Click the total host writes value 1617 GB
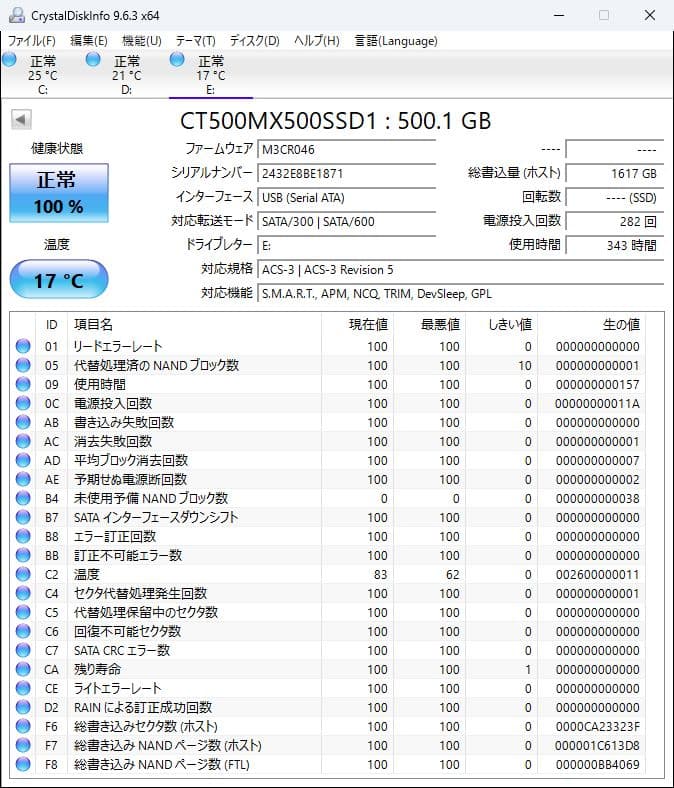The width and height of the screenshot is (674, 788). point(615,173)
